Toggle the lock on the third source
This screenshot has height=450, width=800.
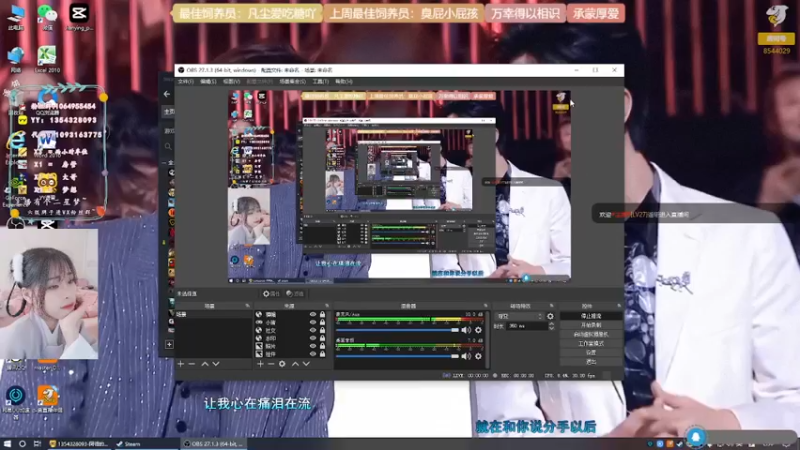click(x=322, y=330)
